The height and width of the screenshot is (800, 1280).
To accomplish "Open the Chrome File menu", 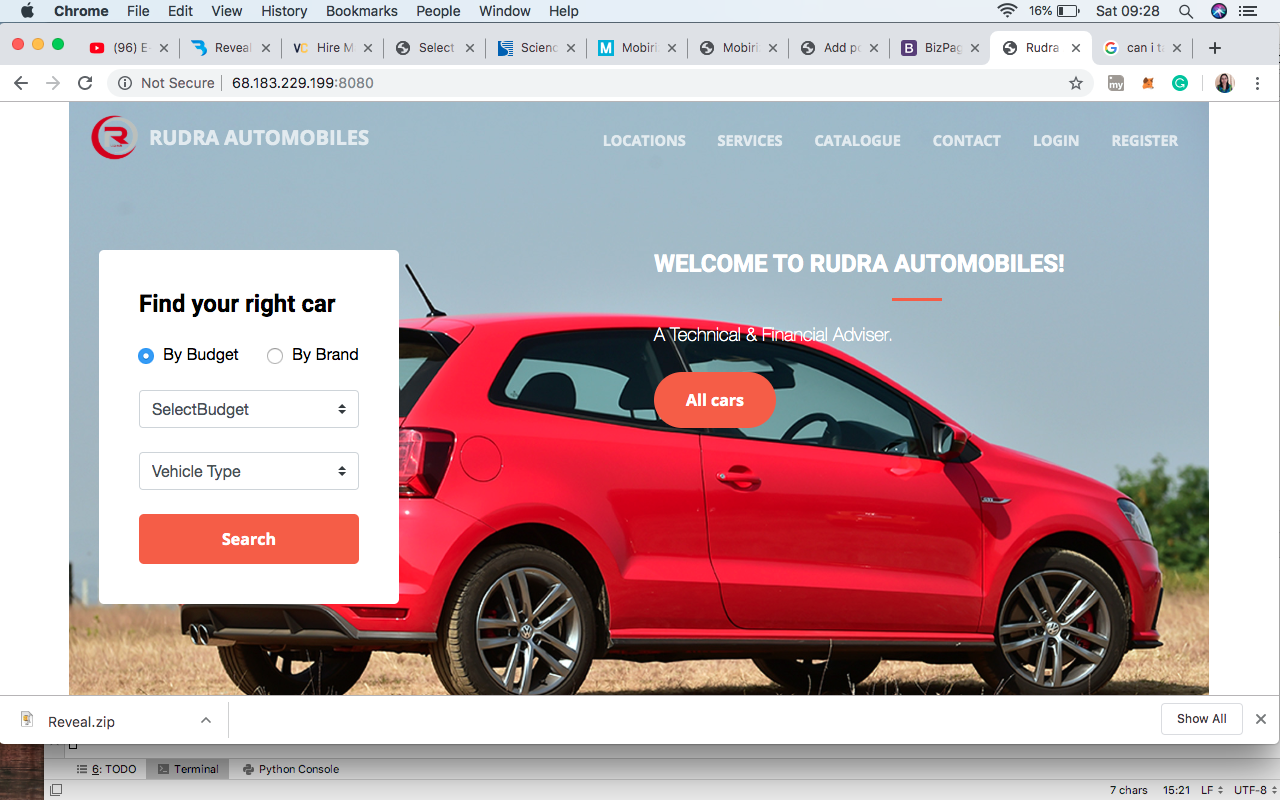I will (138, 11).
